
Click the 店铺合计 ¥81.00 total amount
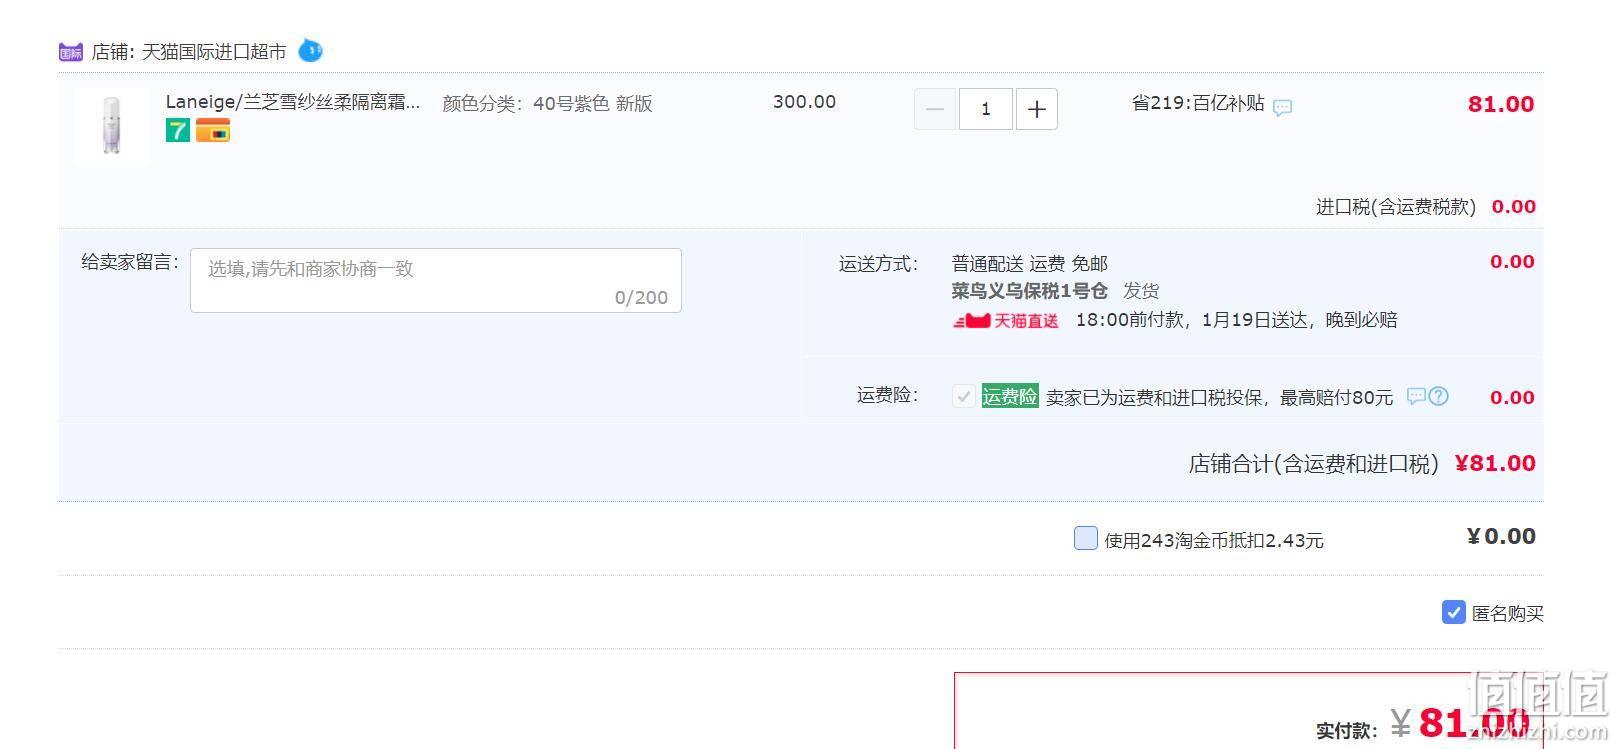pyautogui.click(x=1495, y=463)
